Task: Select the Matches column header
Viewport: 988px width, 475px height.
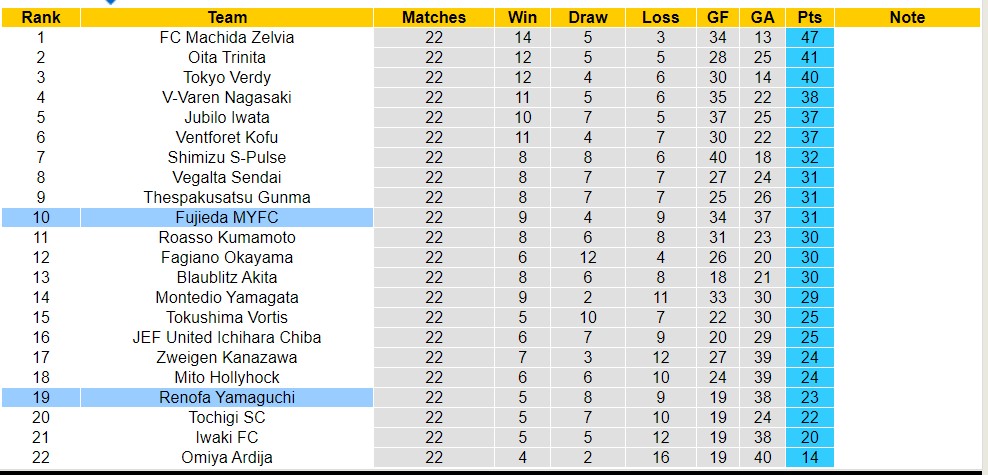Action: pyautogui.click(x=434, y=17)
